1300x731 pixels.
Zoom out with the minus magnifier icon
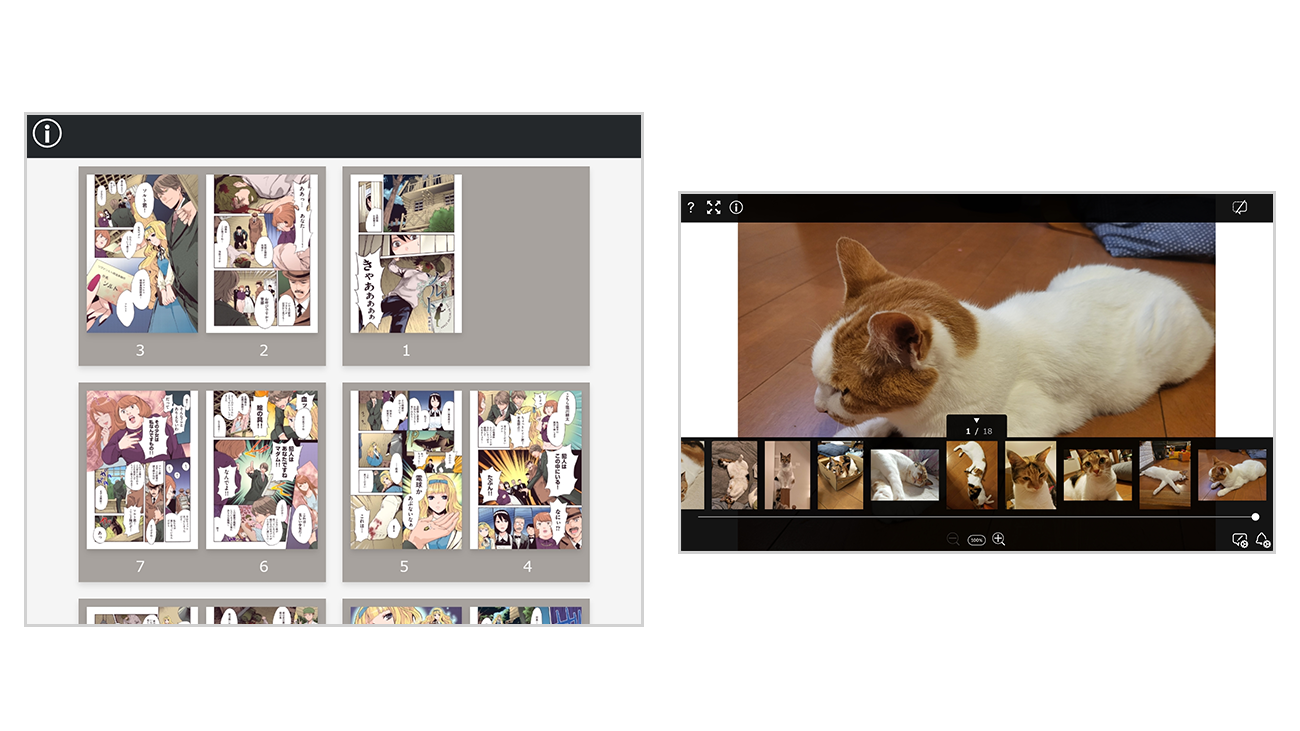coord(953,539)
